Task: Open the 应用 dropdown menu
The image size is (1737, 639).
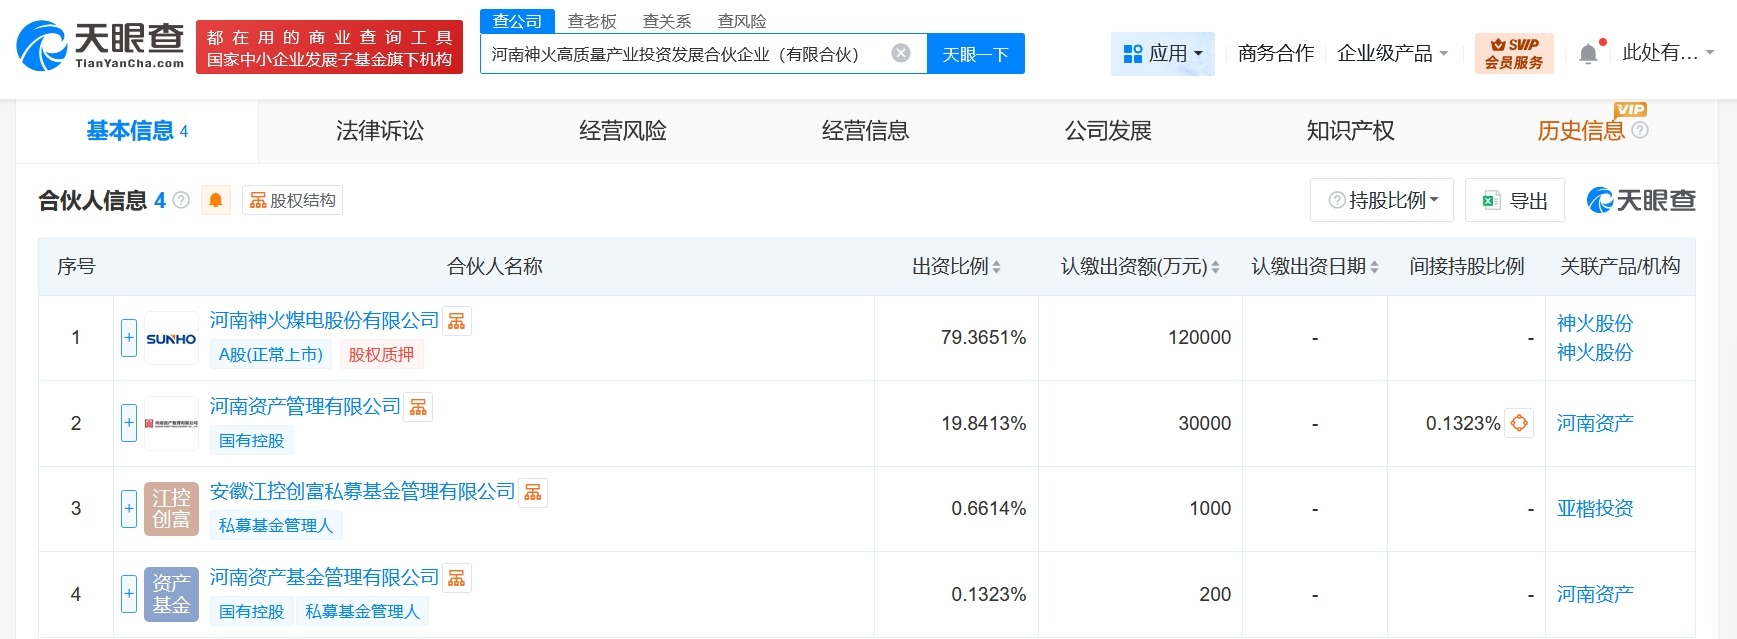Action: (1162, 53)
